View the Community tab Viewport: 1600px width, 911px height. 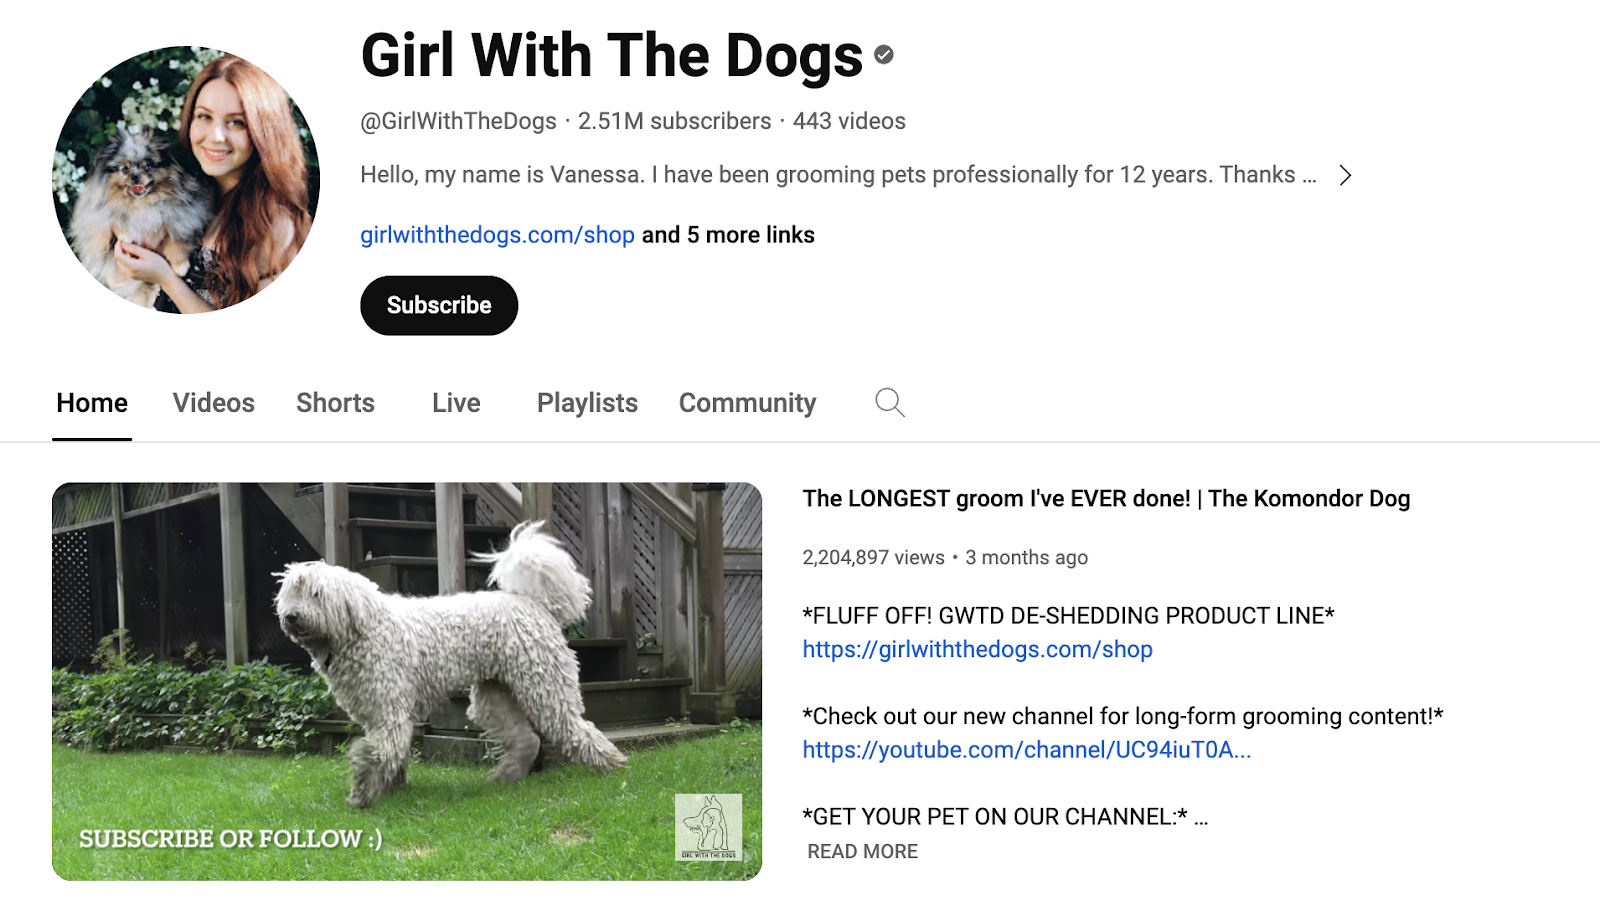748,403
